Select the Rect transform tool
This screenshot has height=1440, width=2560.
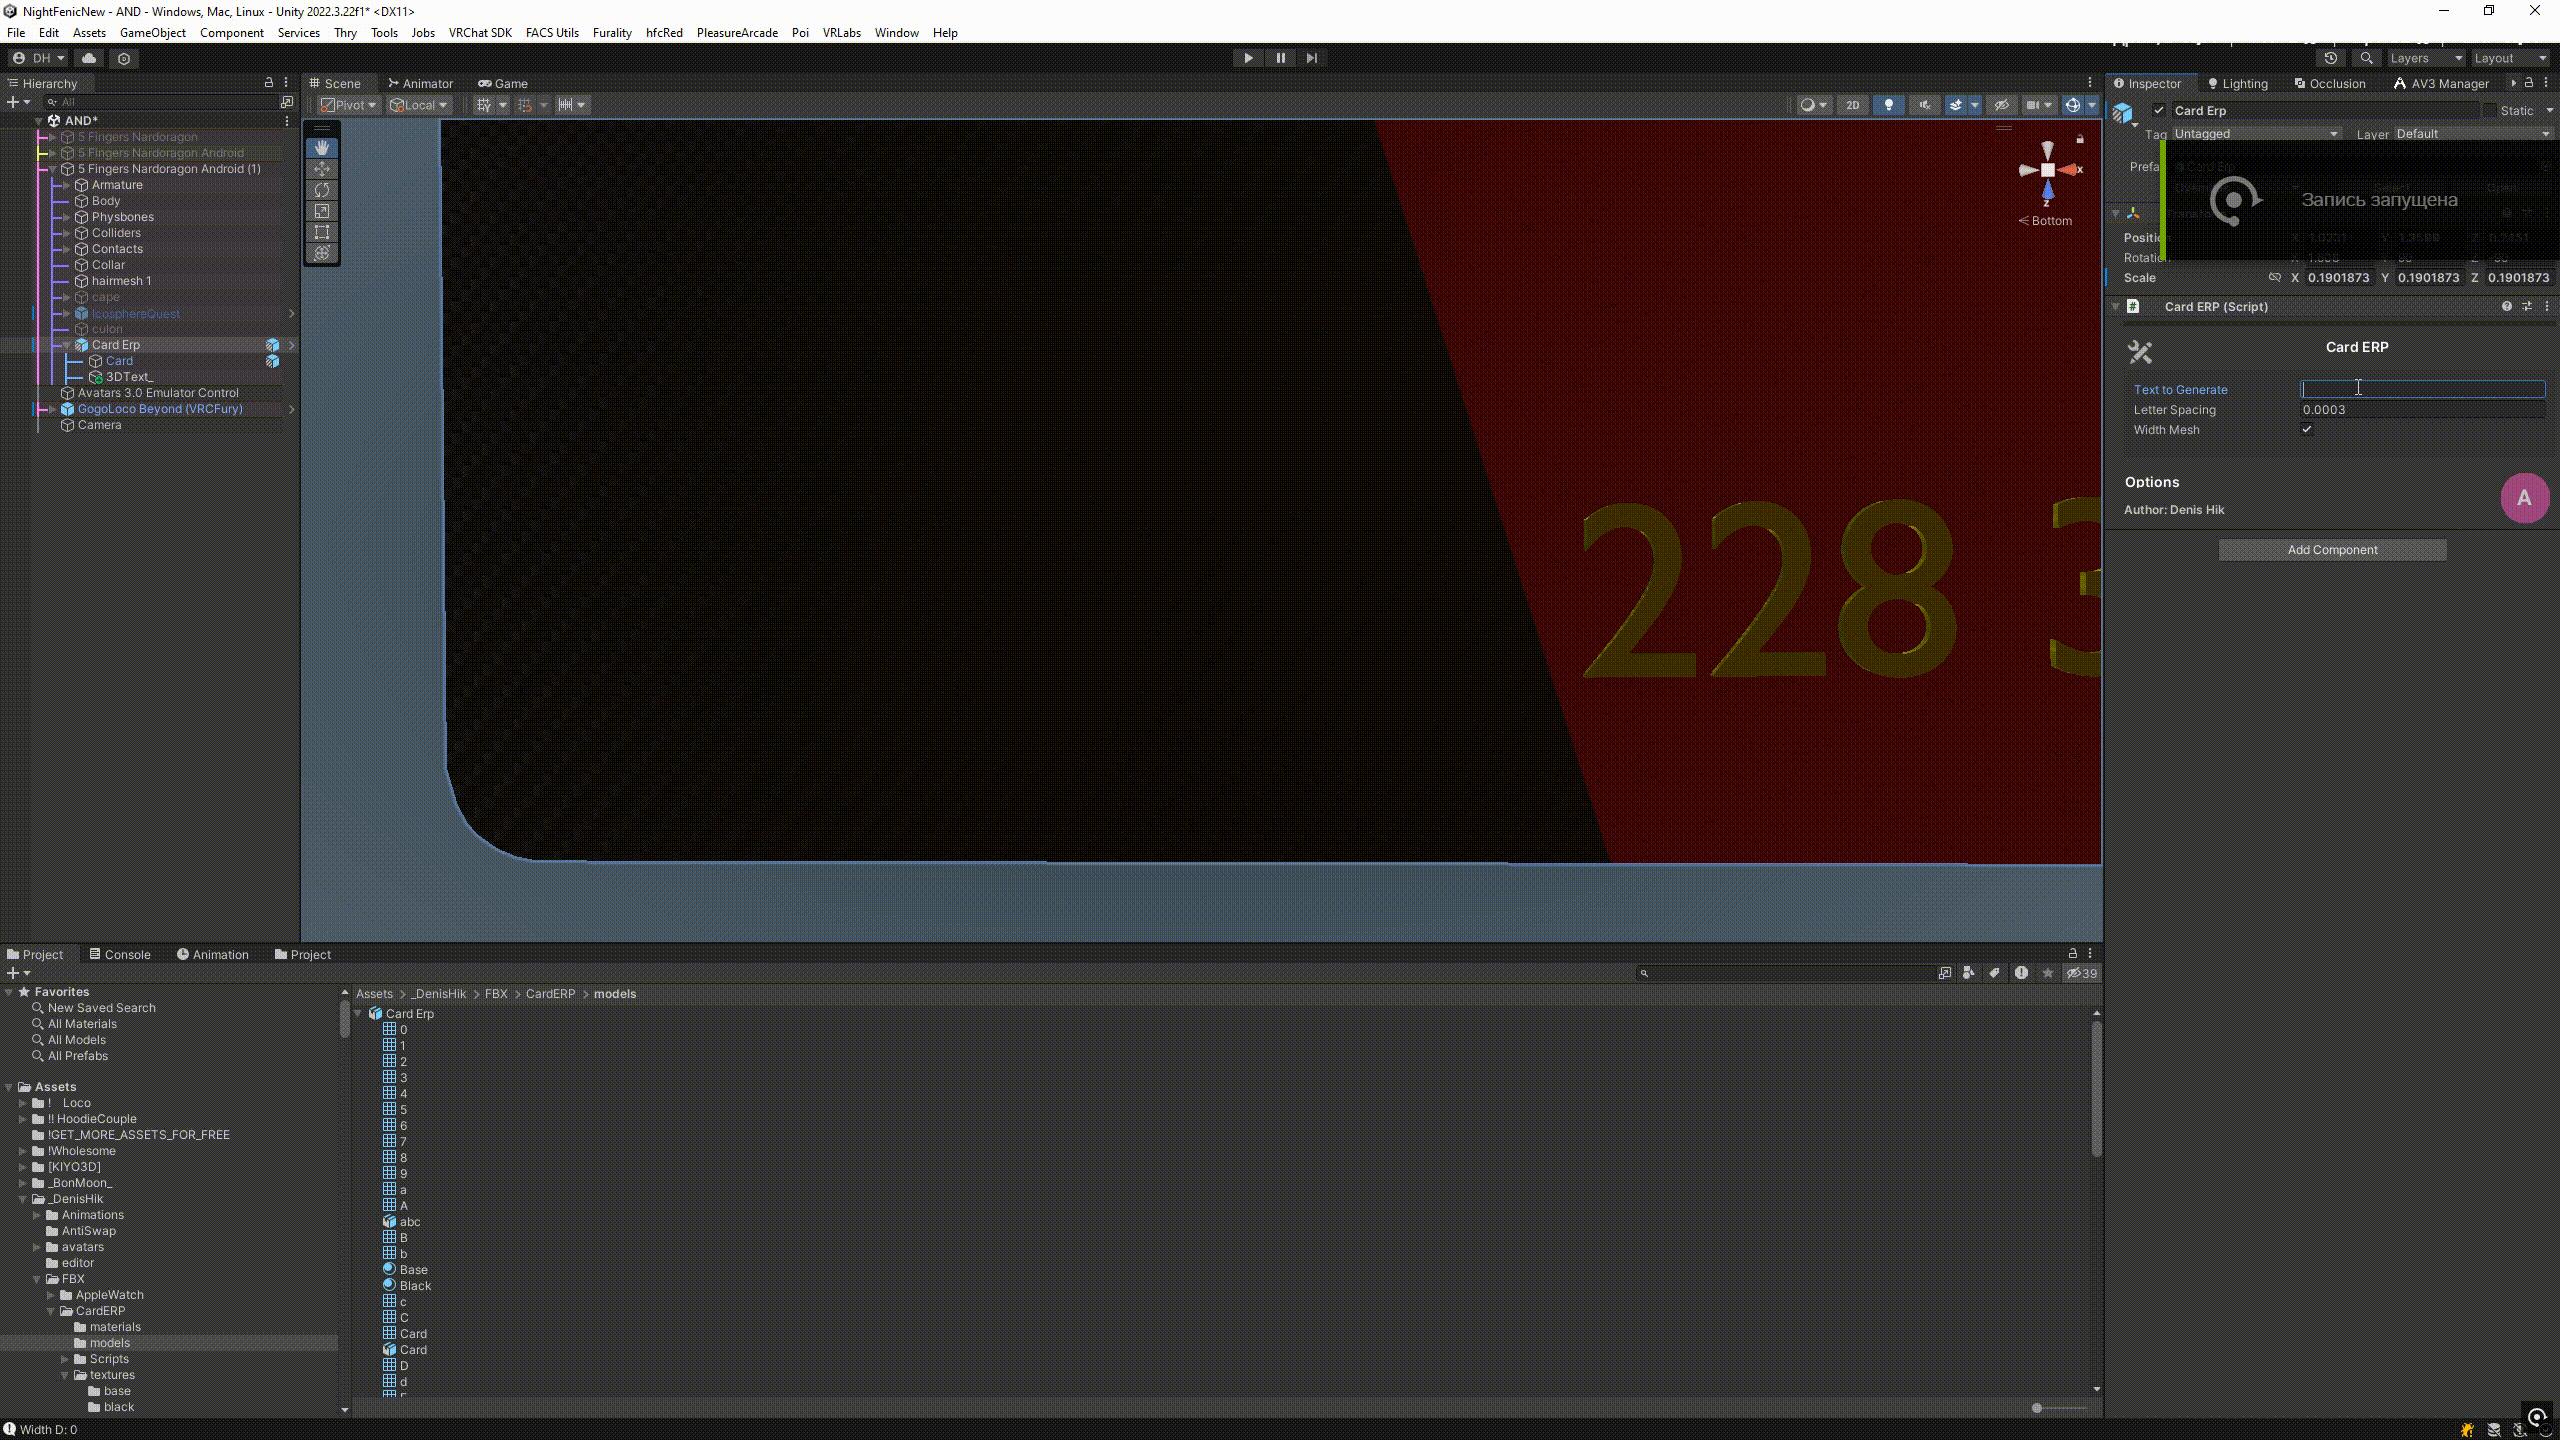(x=321, y=232)
